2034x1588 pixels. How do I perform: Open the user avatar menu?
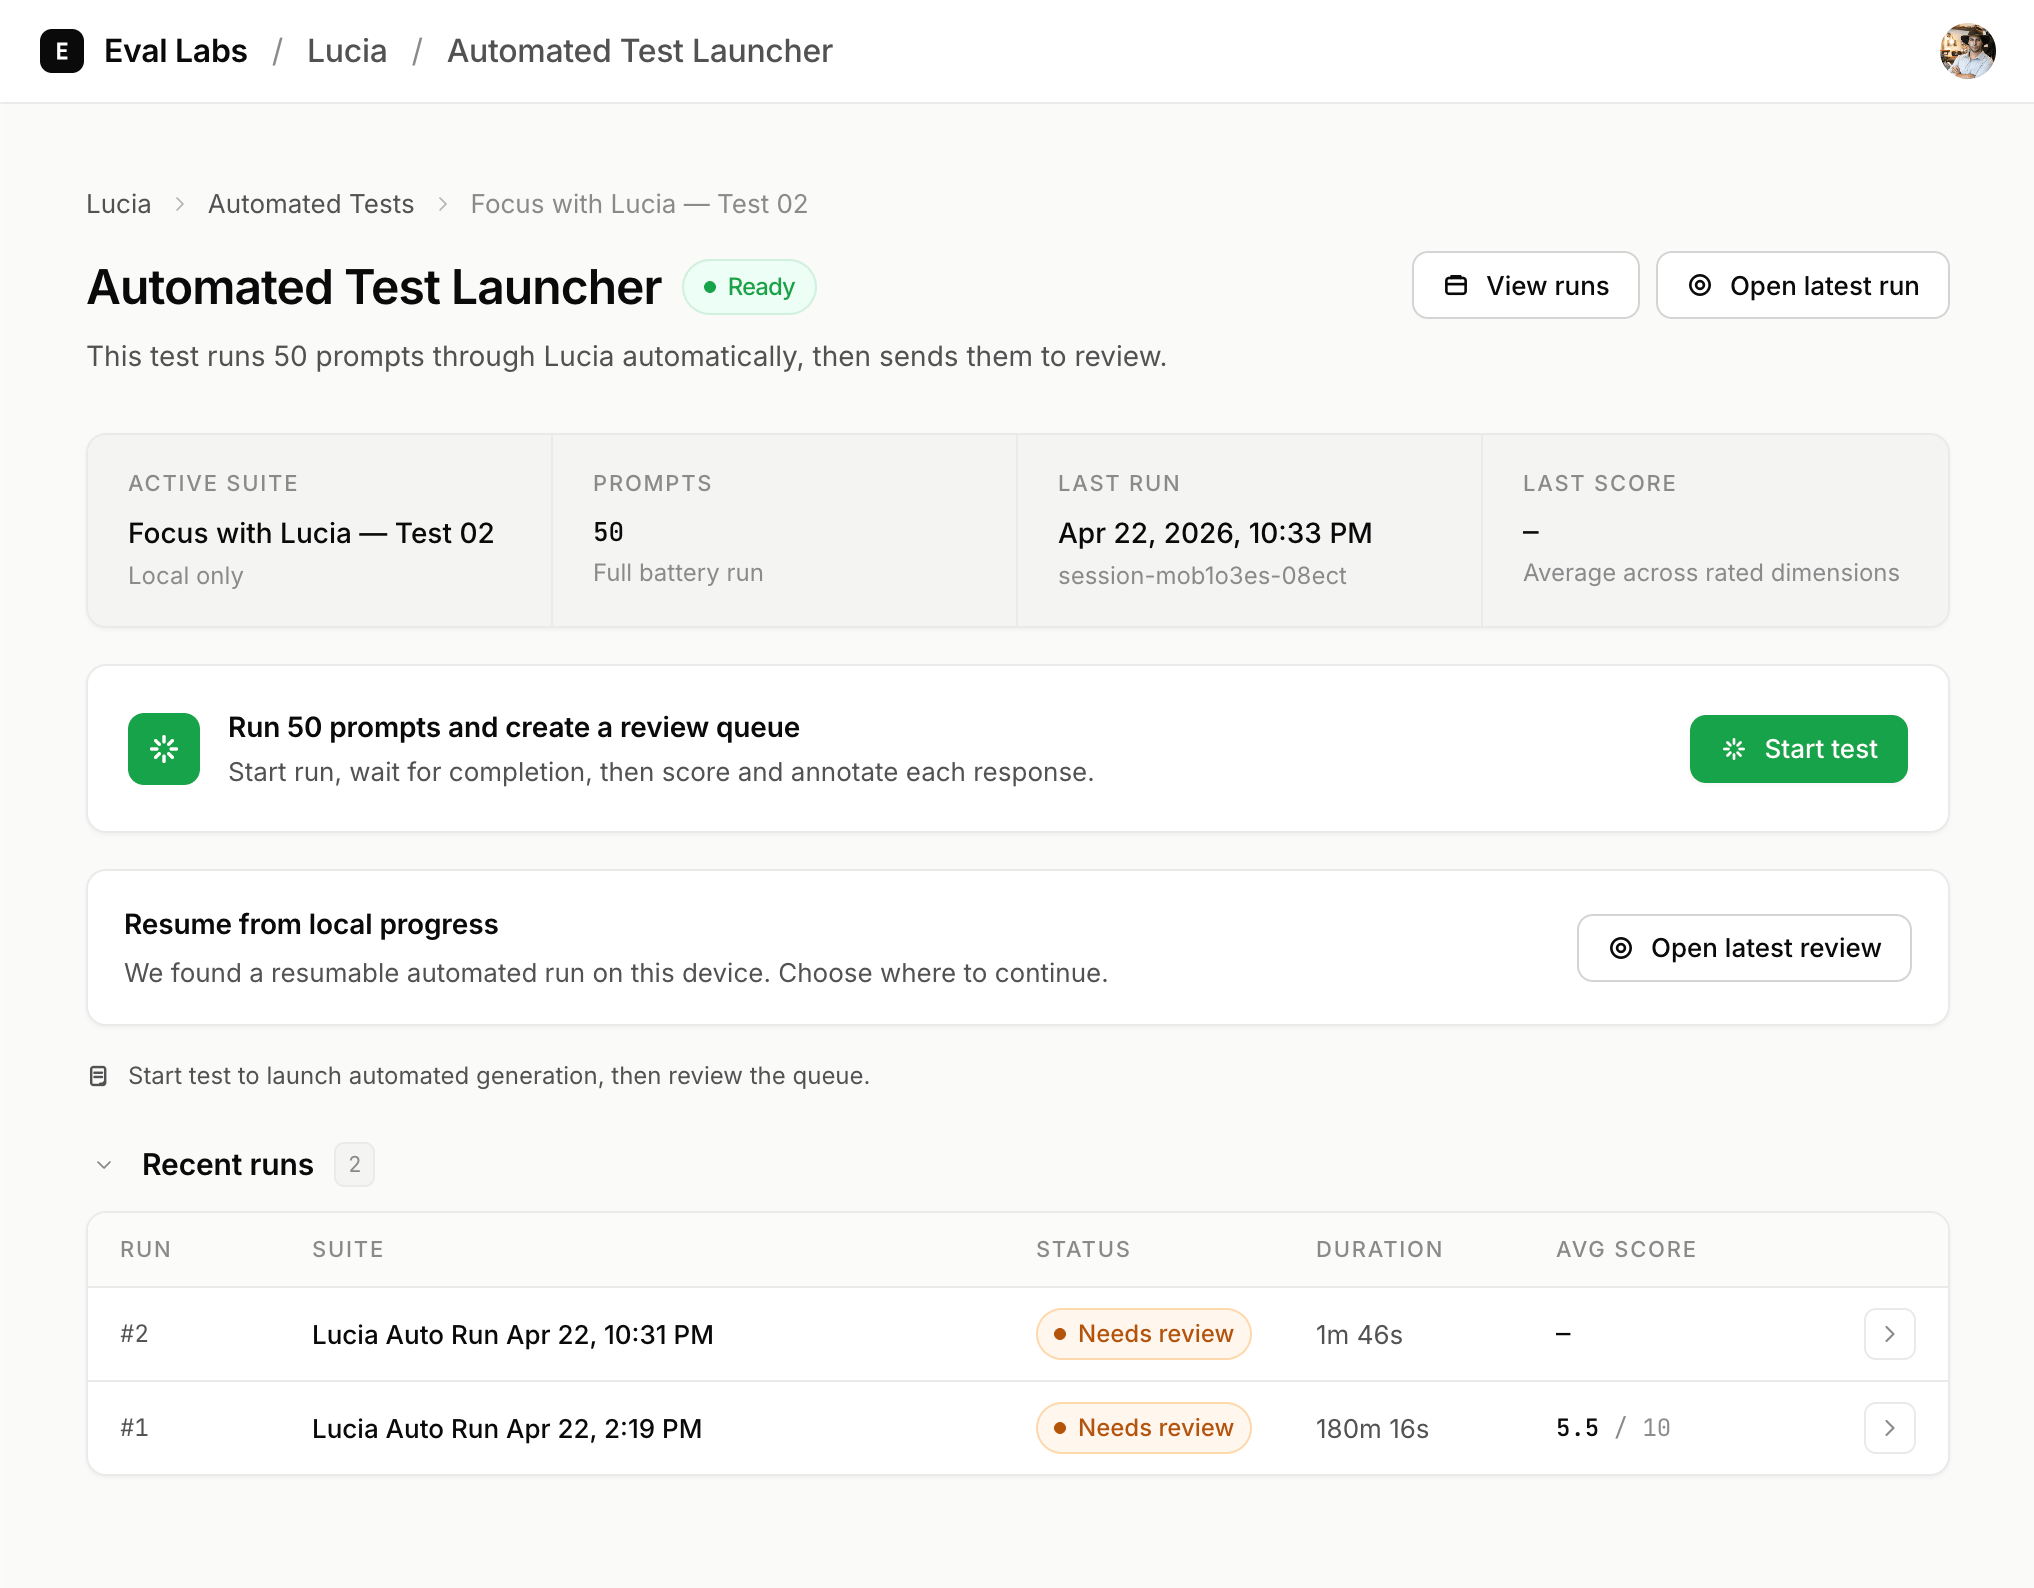click(1967, 51)
